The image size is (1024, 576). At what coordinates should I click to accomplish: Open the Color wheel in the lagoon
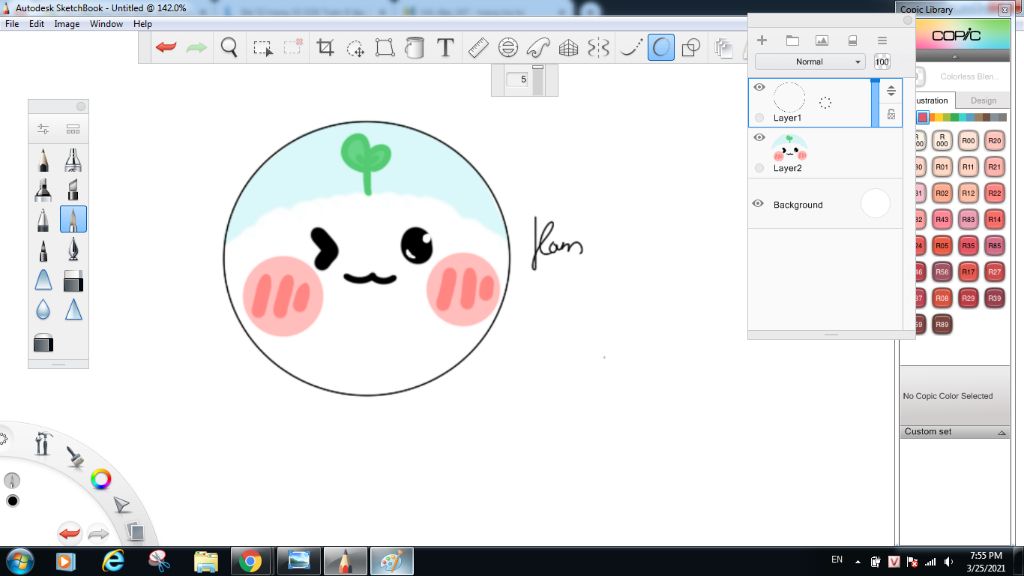click(x=101, y=479)
